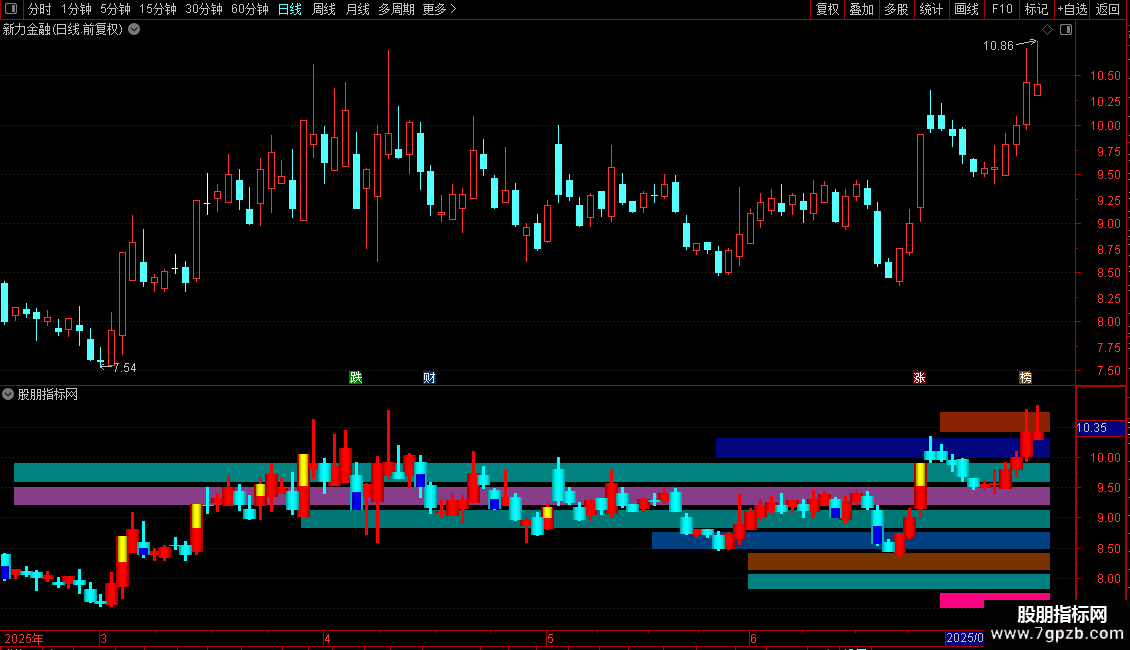Open the 多股 multi-stock view
1130x650 pixels.
(x=897, y=9)
